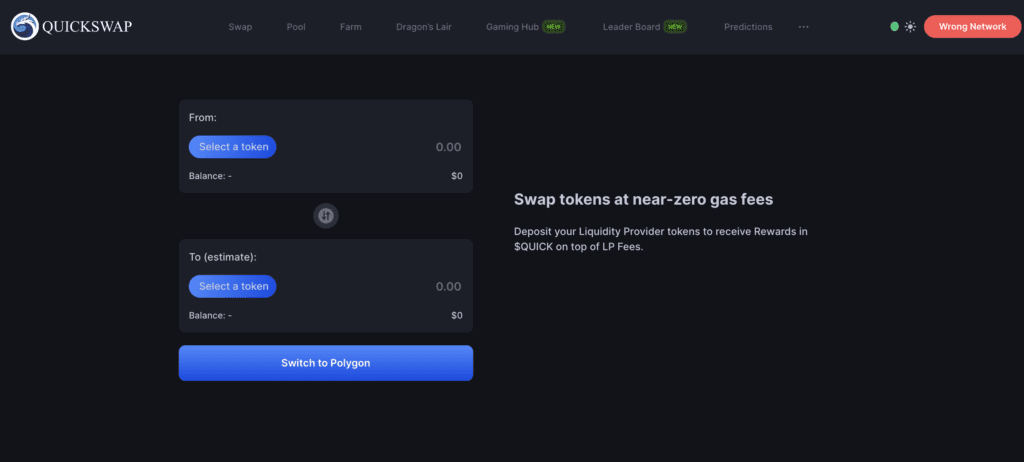Open the three-dots more menu
Image resolution: width=1024 pixels, height=462 pixels.
pos(803,27)
